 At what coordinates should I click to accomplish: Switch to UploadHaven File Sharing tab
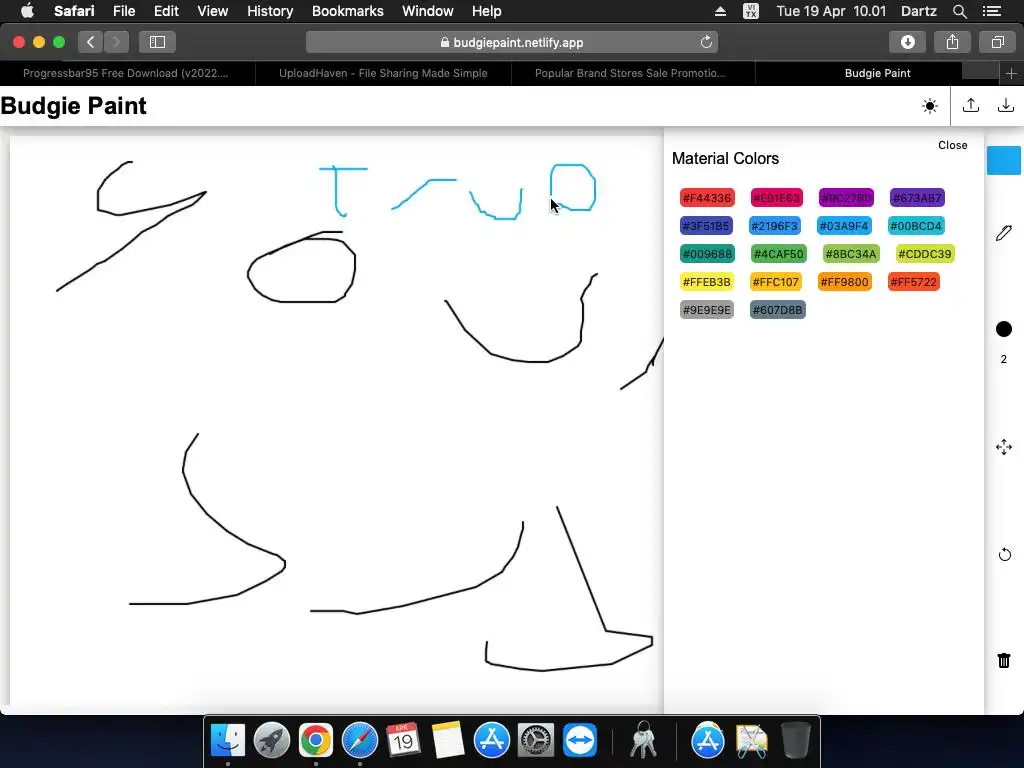coord(383,73)
